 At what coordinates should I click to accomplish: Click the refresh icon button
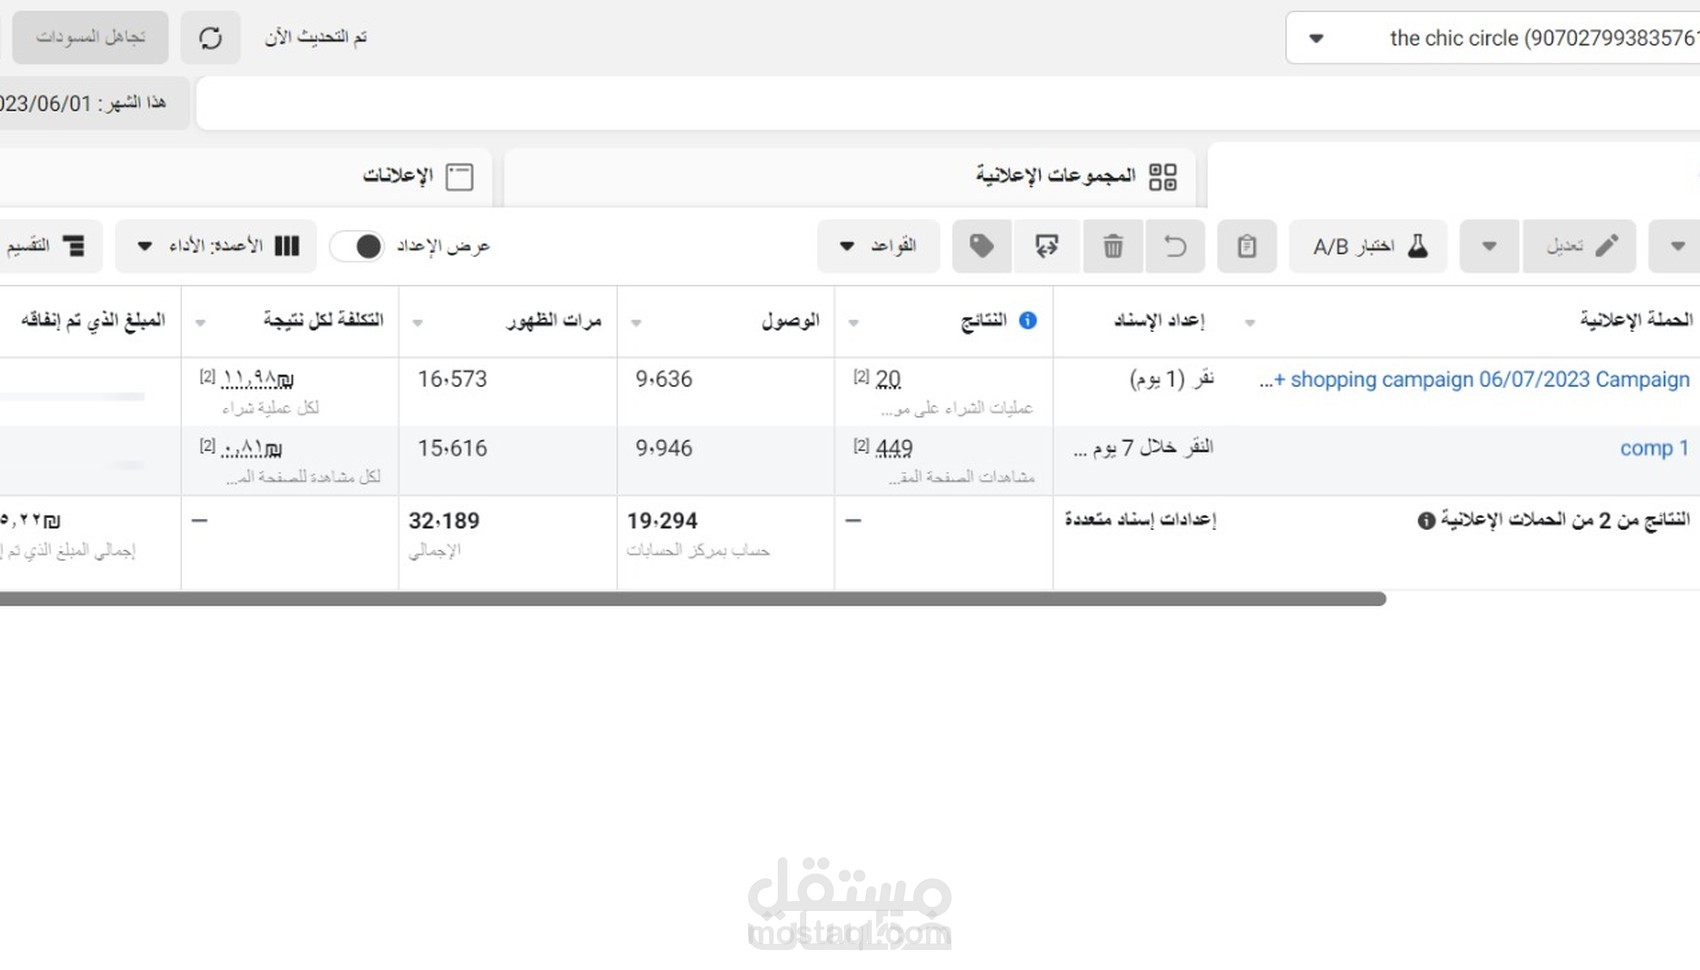pos(210,38)
